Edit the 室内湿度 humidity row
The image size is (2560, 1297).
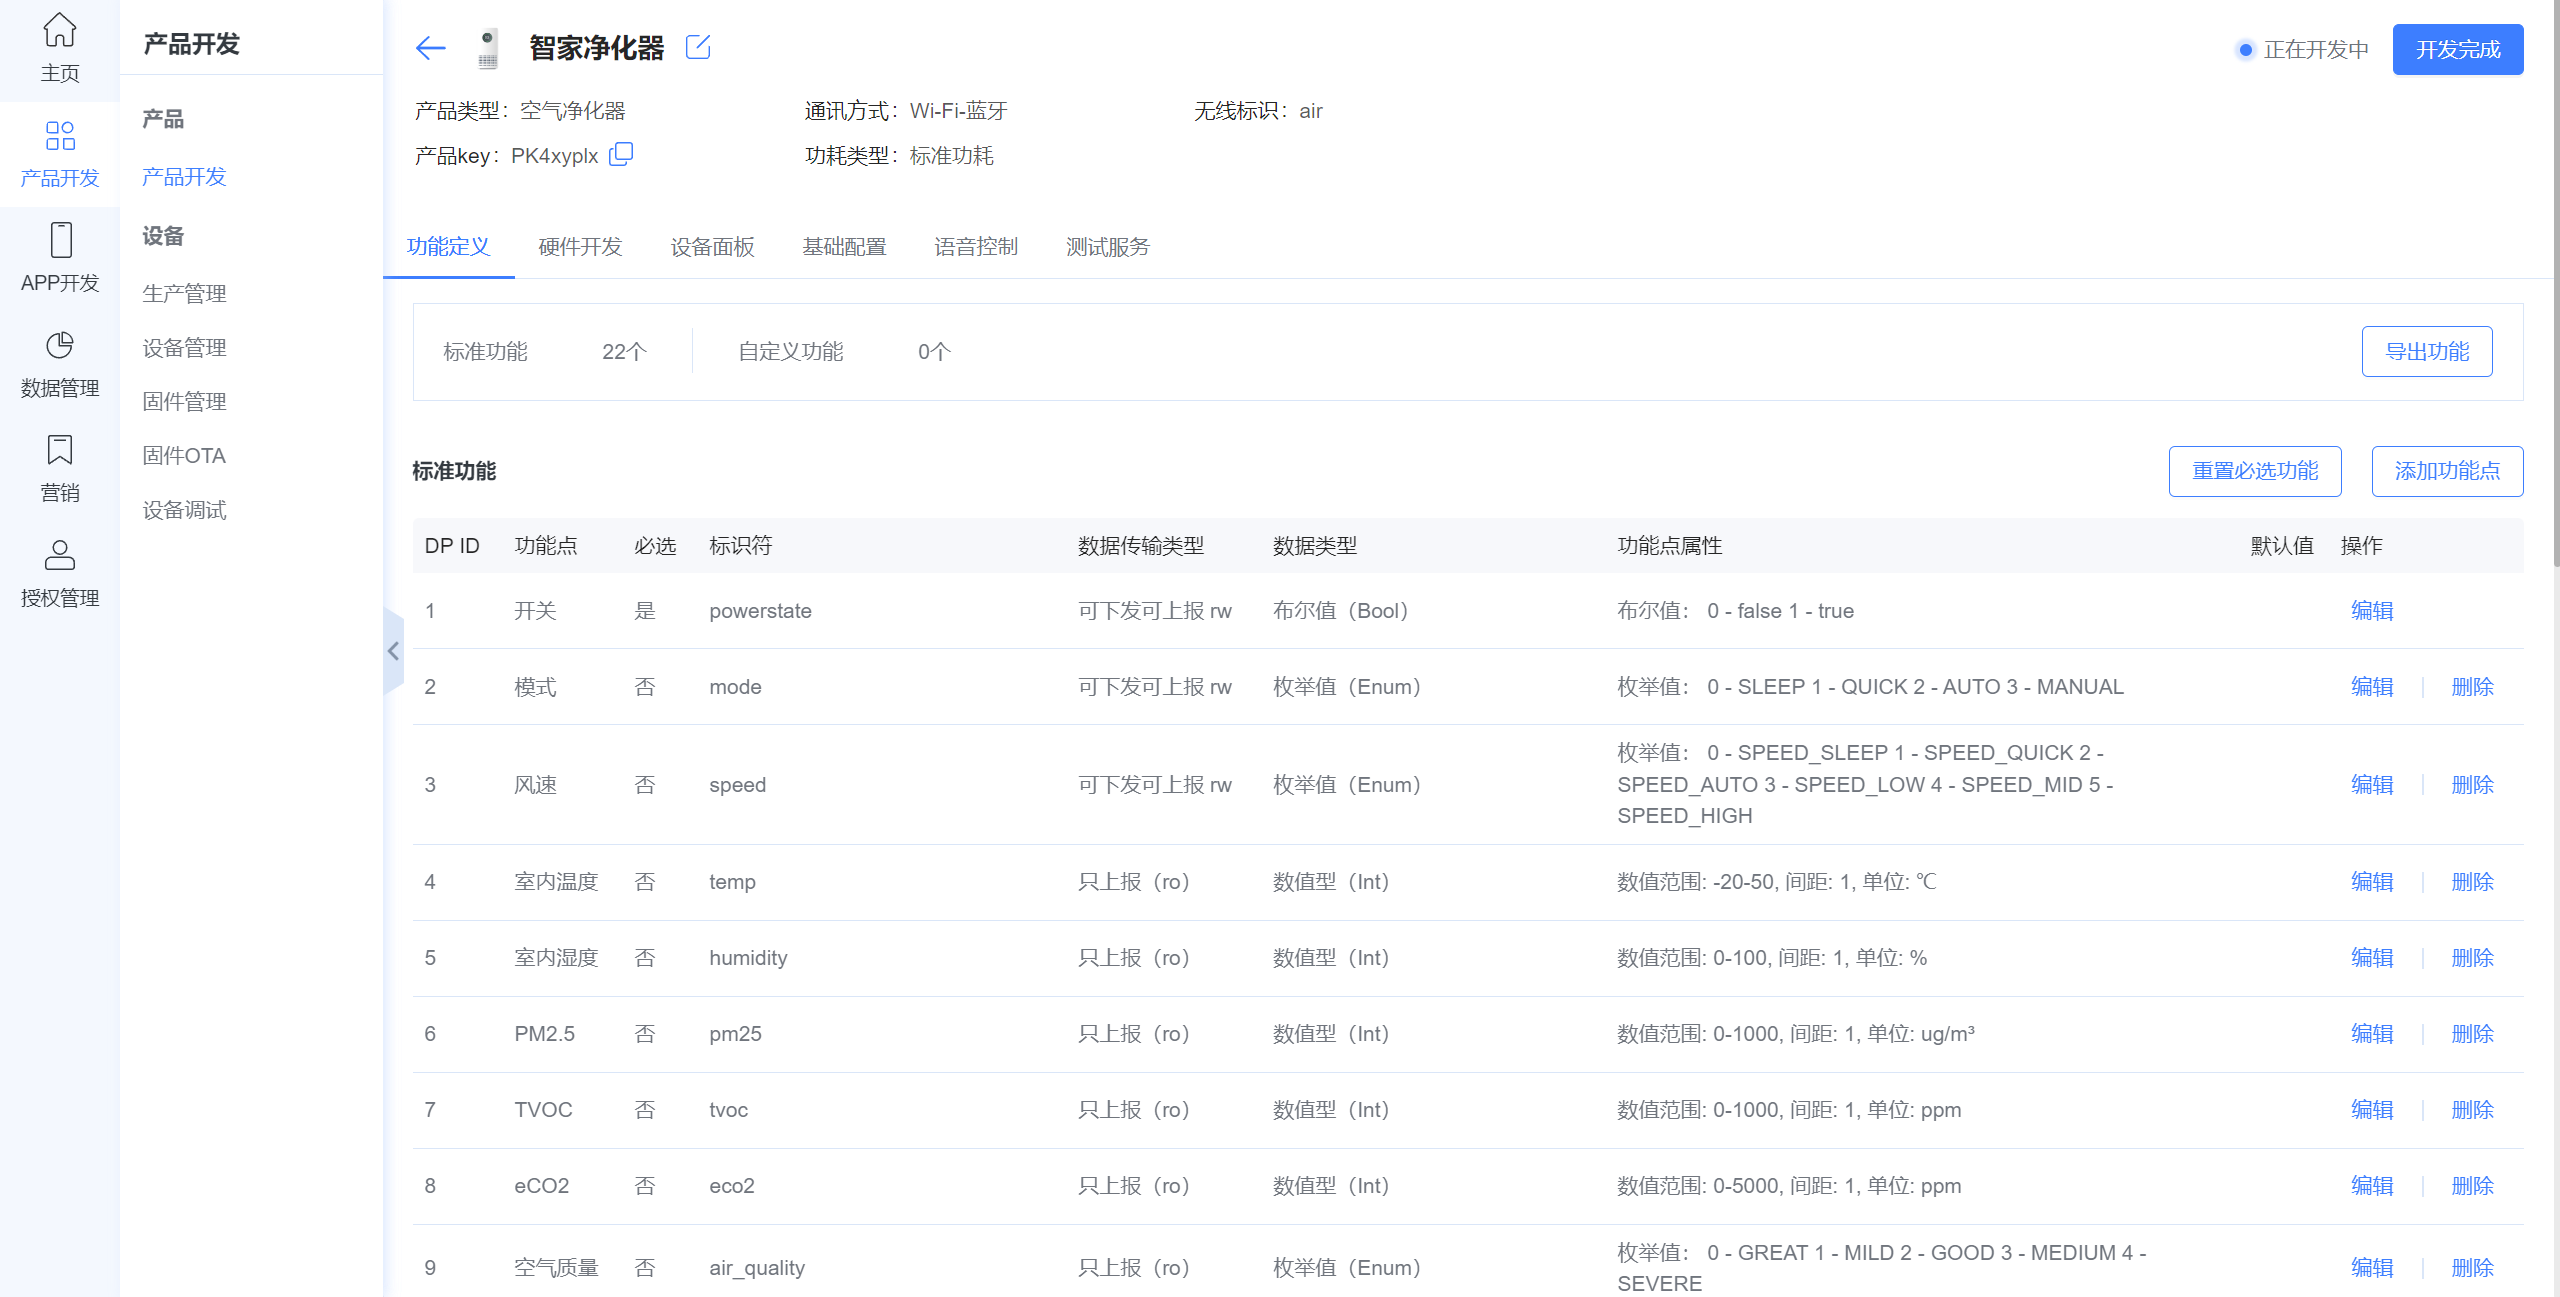coord(2372,958)
